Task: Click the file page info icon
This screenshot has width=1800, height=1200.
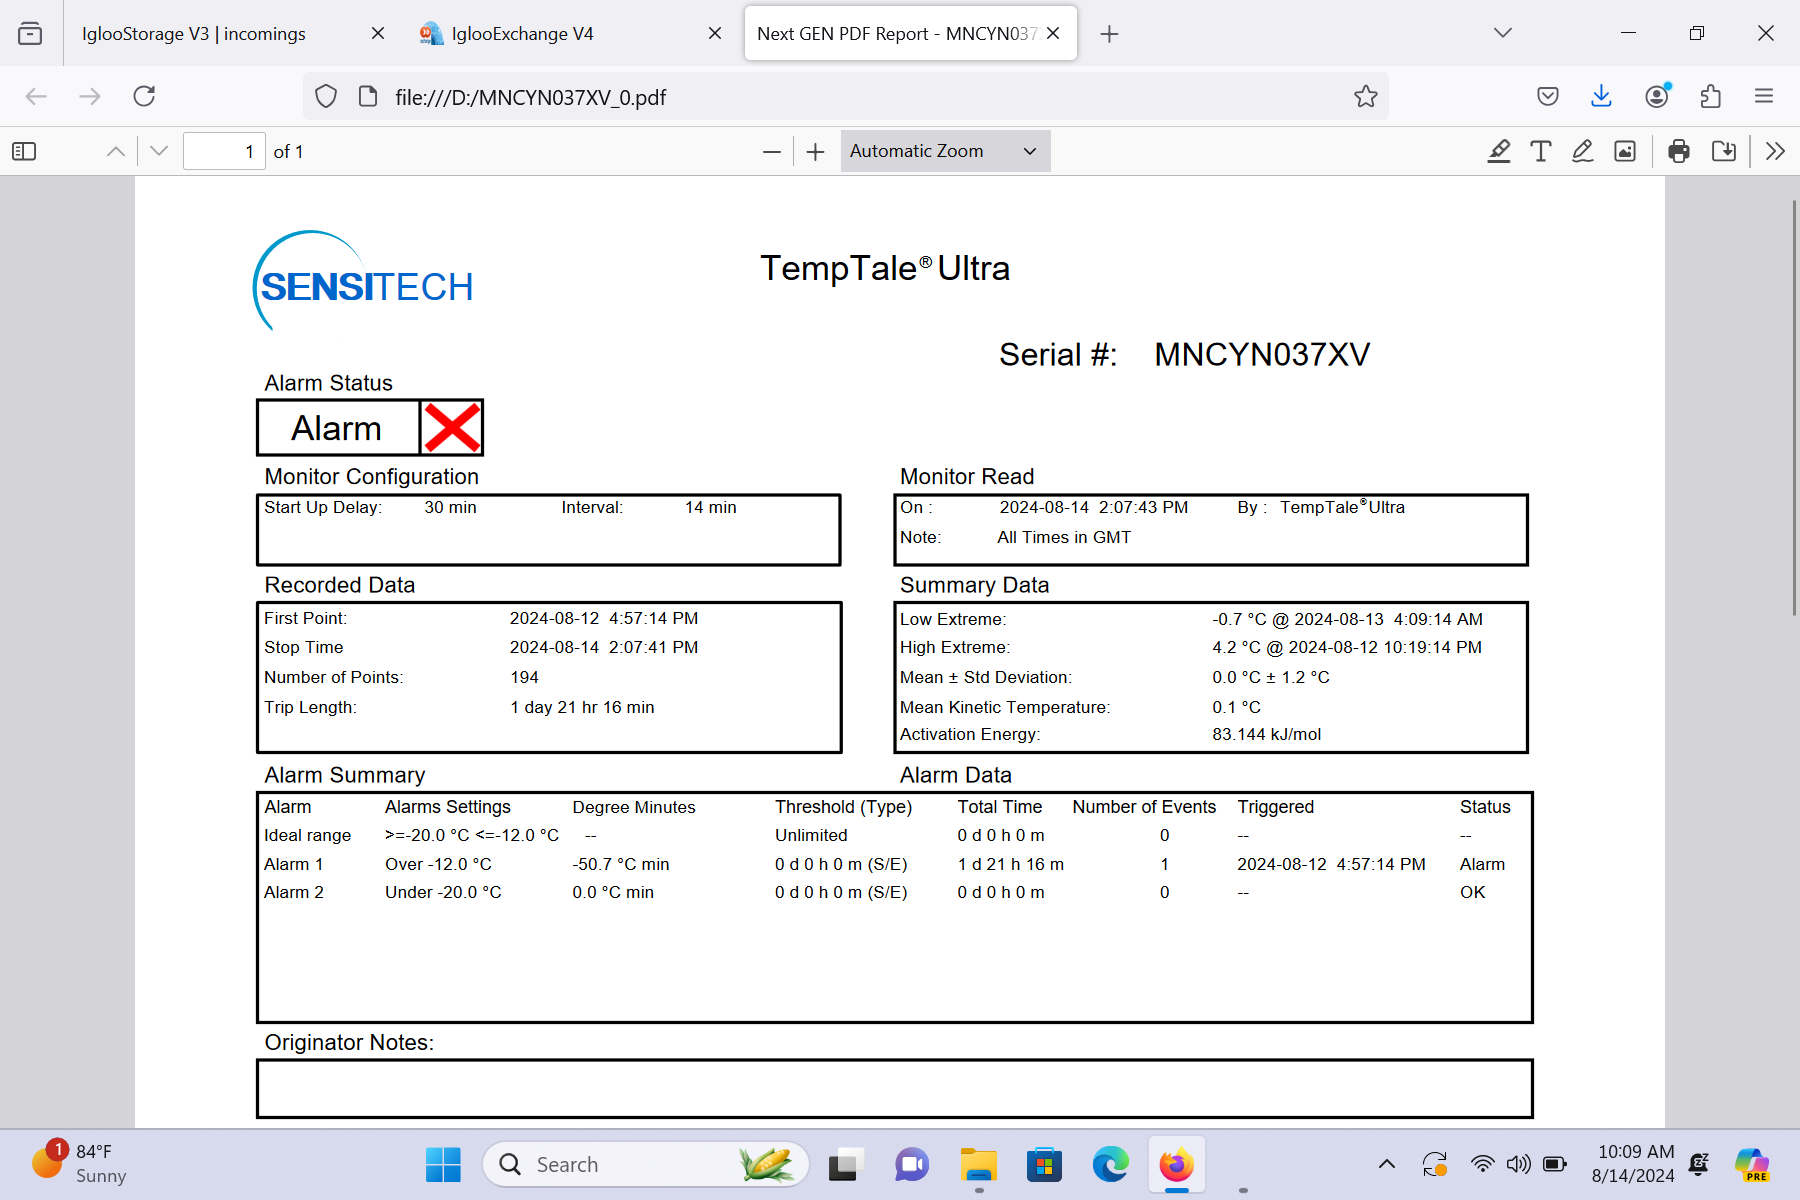Action: (368, 96)
